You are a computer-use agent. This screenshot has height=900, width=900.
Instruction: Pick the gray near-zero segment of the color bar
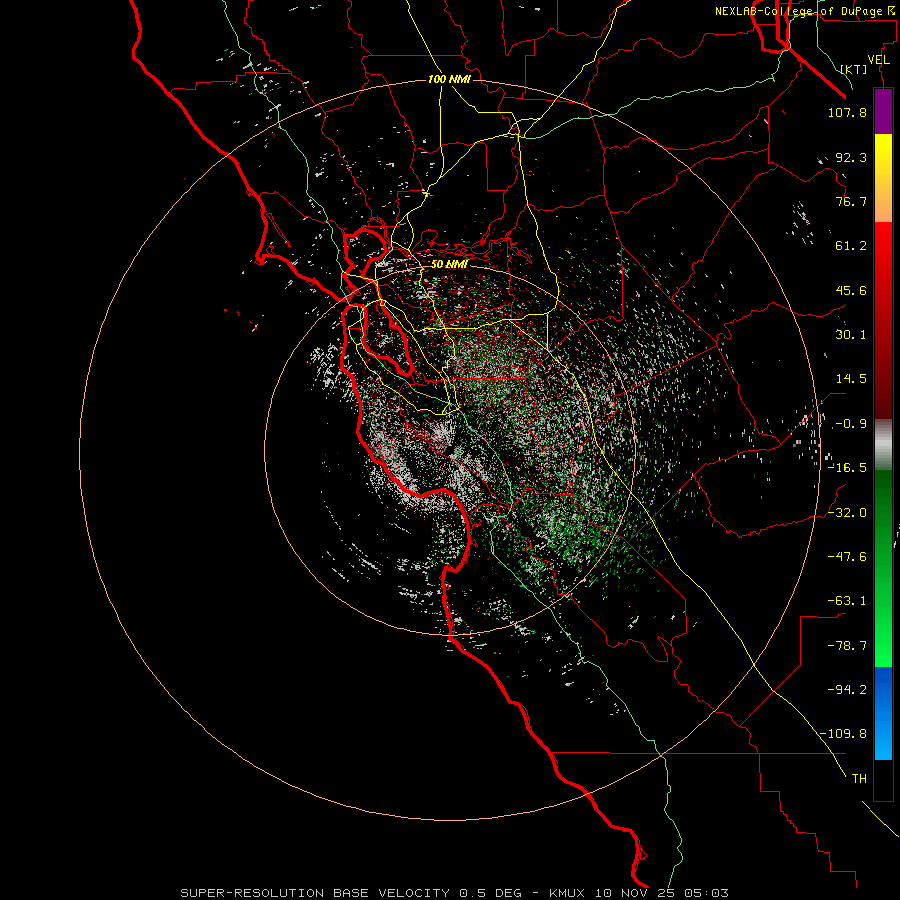point(883,445)
